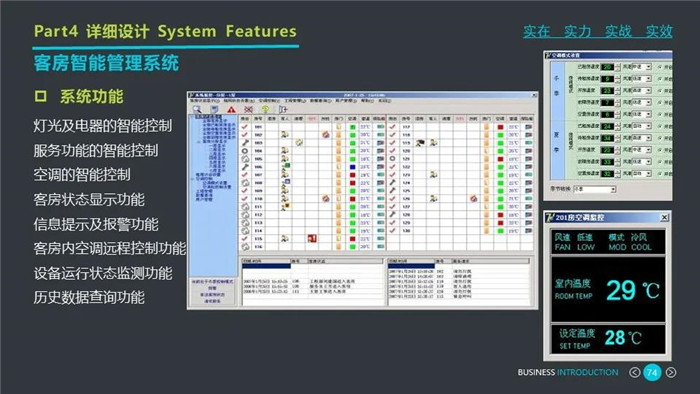Toggle the last row checkbox in AC settings

point(660,174)
